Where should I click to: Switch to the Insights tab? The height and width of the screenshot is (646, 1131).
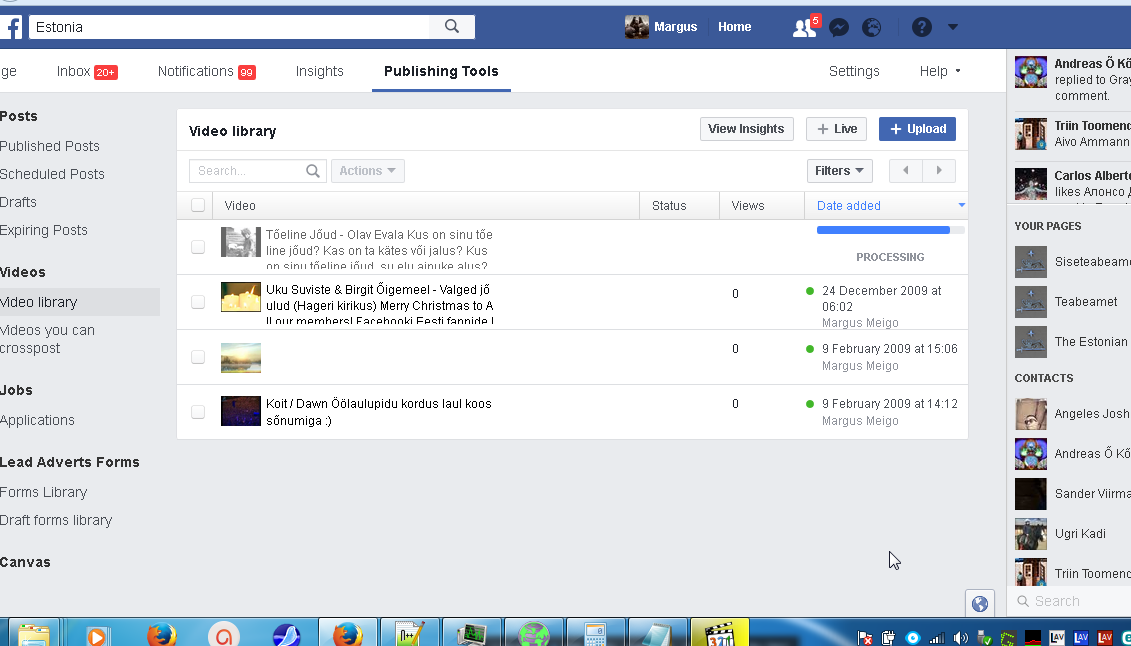pos(319,71)
